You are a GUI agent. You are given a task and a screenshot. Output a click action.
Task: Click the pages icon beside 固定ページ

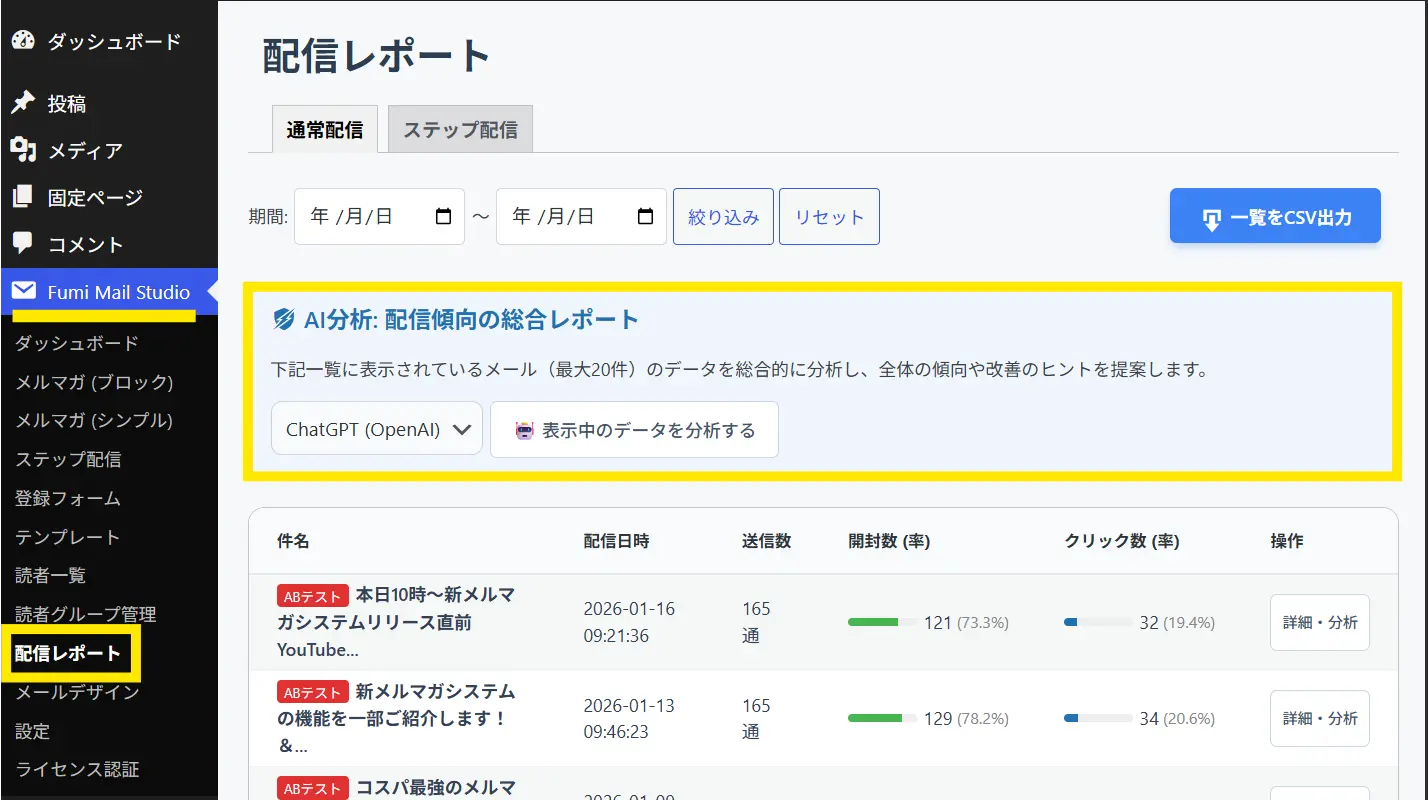23,197
